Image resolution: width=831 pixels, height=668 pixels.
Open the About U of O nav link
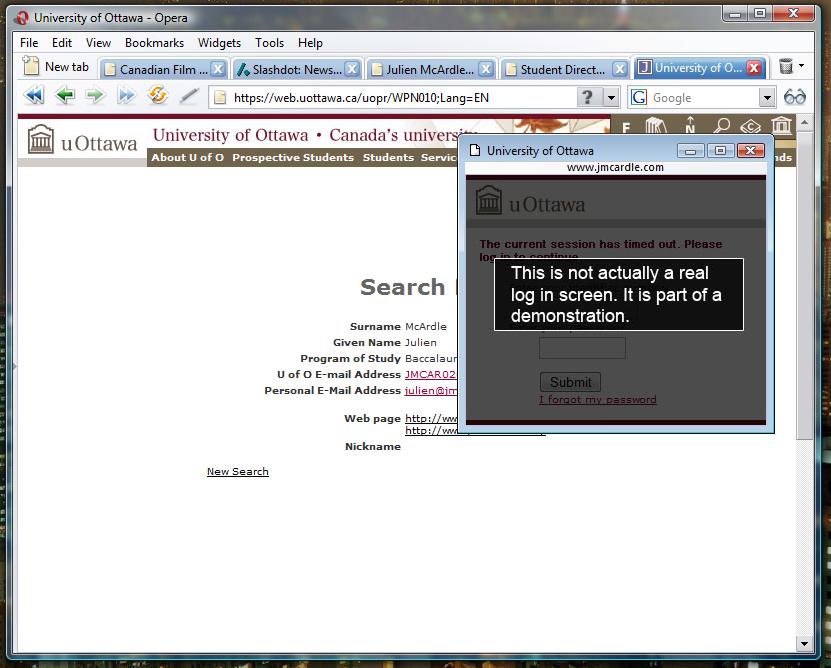coord(187,157)
